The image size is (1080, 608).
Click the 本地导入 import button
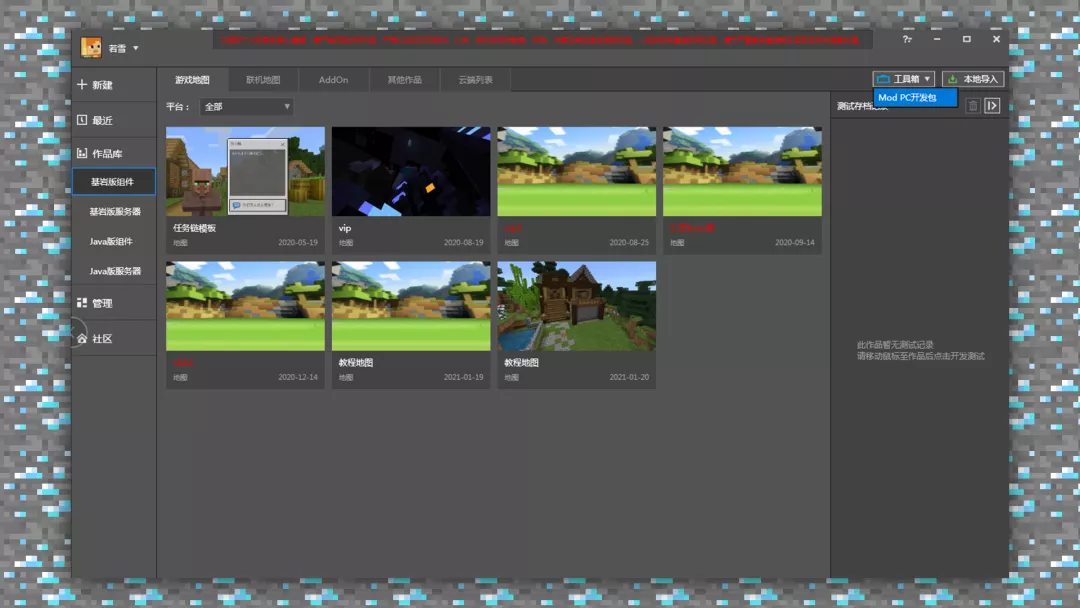pos(972,79)
